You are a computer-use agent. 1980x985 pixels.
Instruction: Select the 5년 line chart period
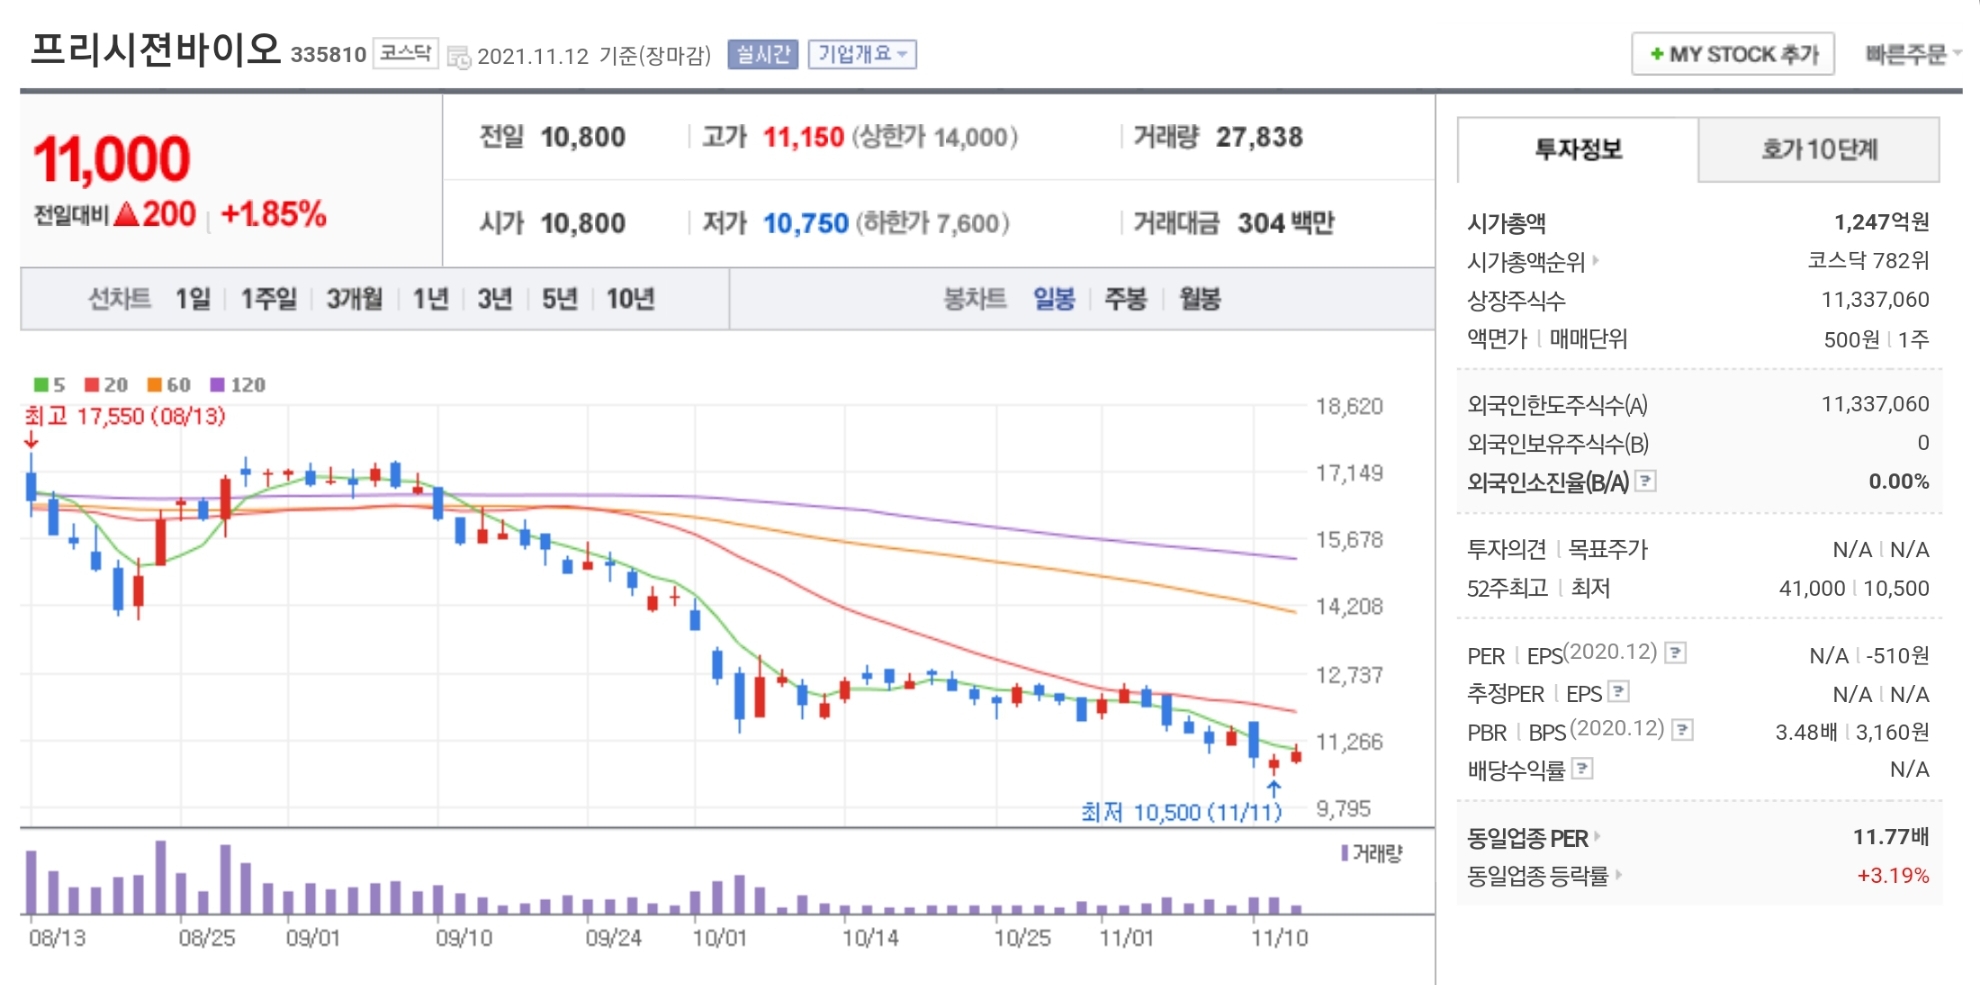[x=560, y=299]
